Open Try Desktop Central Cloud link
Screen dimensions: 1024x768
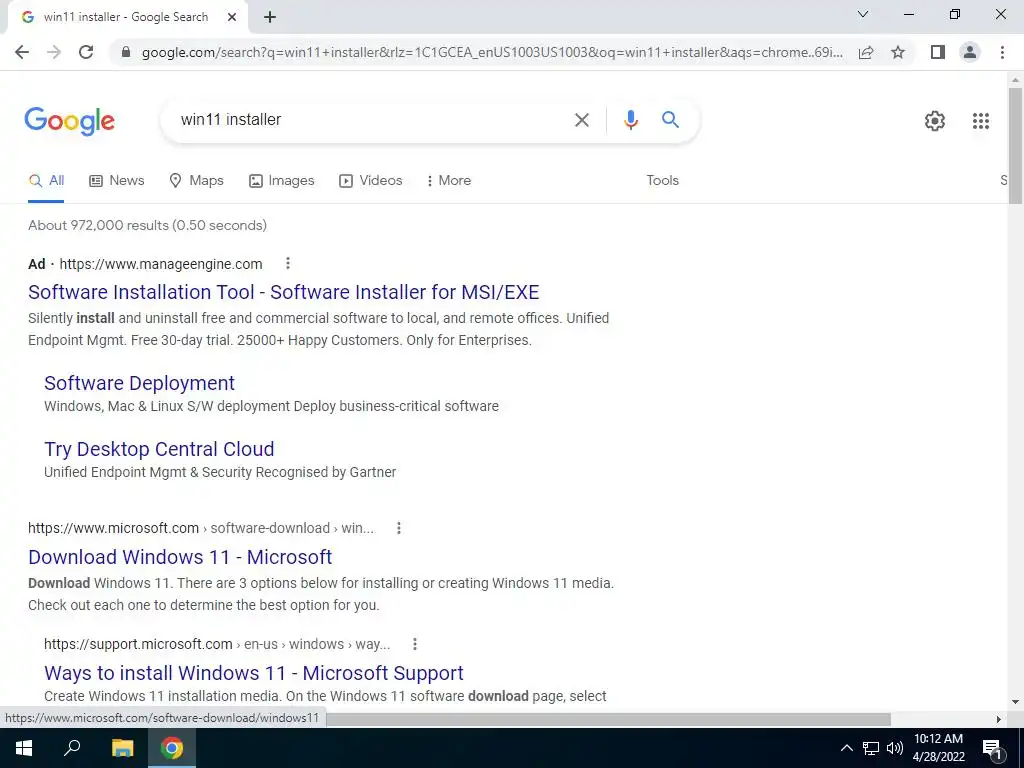point(159,449)
